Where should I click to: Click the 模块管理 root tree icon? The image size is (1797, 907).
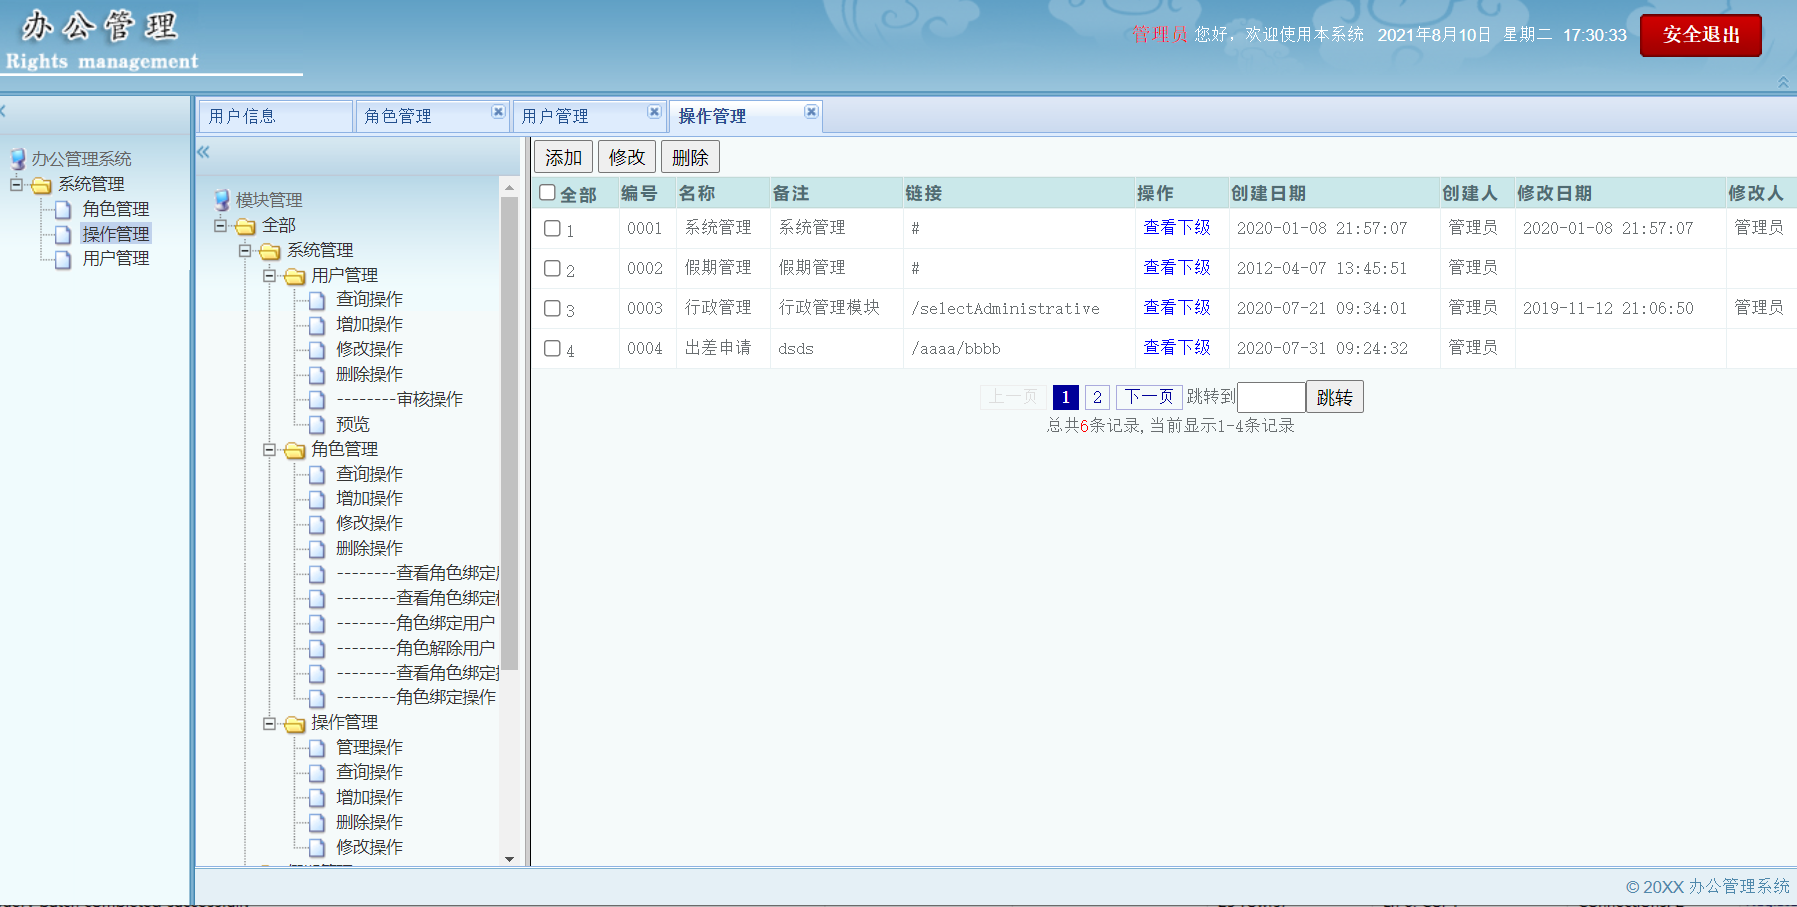[222, 200]
